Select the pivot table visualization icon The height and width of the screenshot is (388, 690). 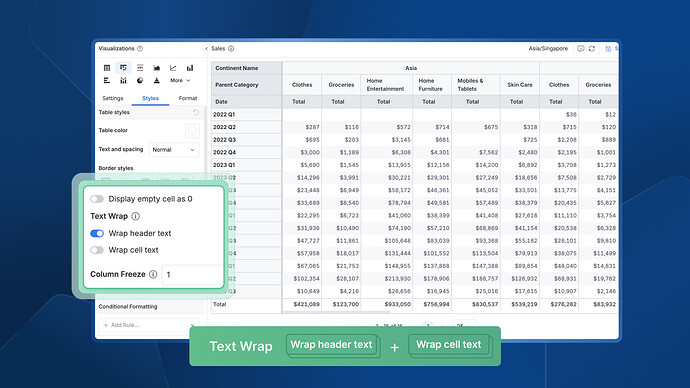coord(123,68)
